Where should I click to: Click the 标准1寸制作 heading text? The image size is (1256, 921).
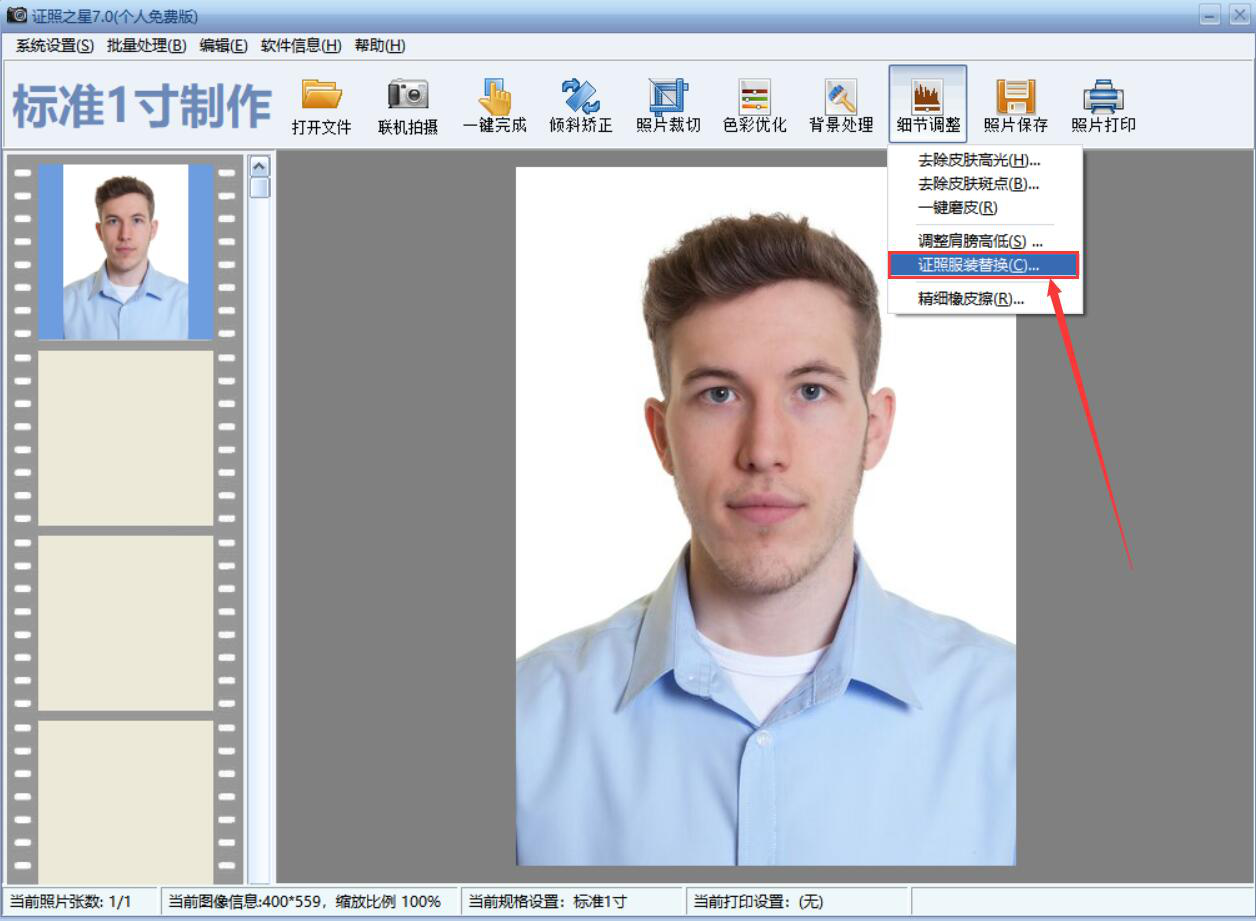(x=142, y=106)
